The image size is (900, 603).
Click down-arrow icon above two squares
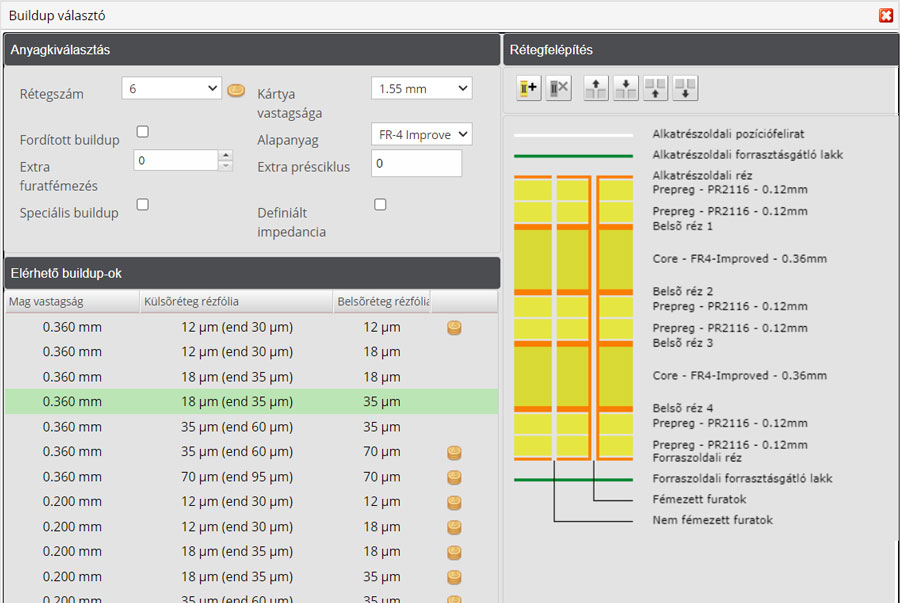626,88
